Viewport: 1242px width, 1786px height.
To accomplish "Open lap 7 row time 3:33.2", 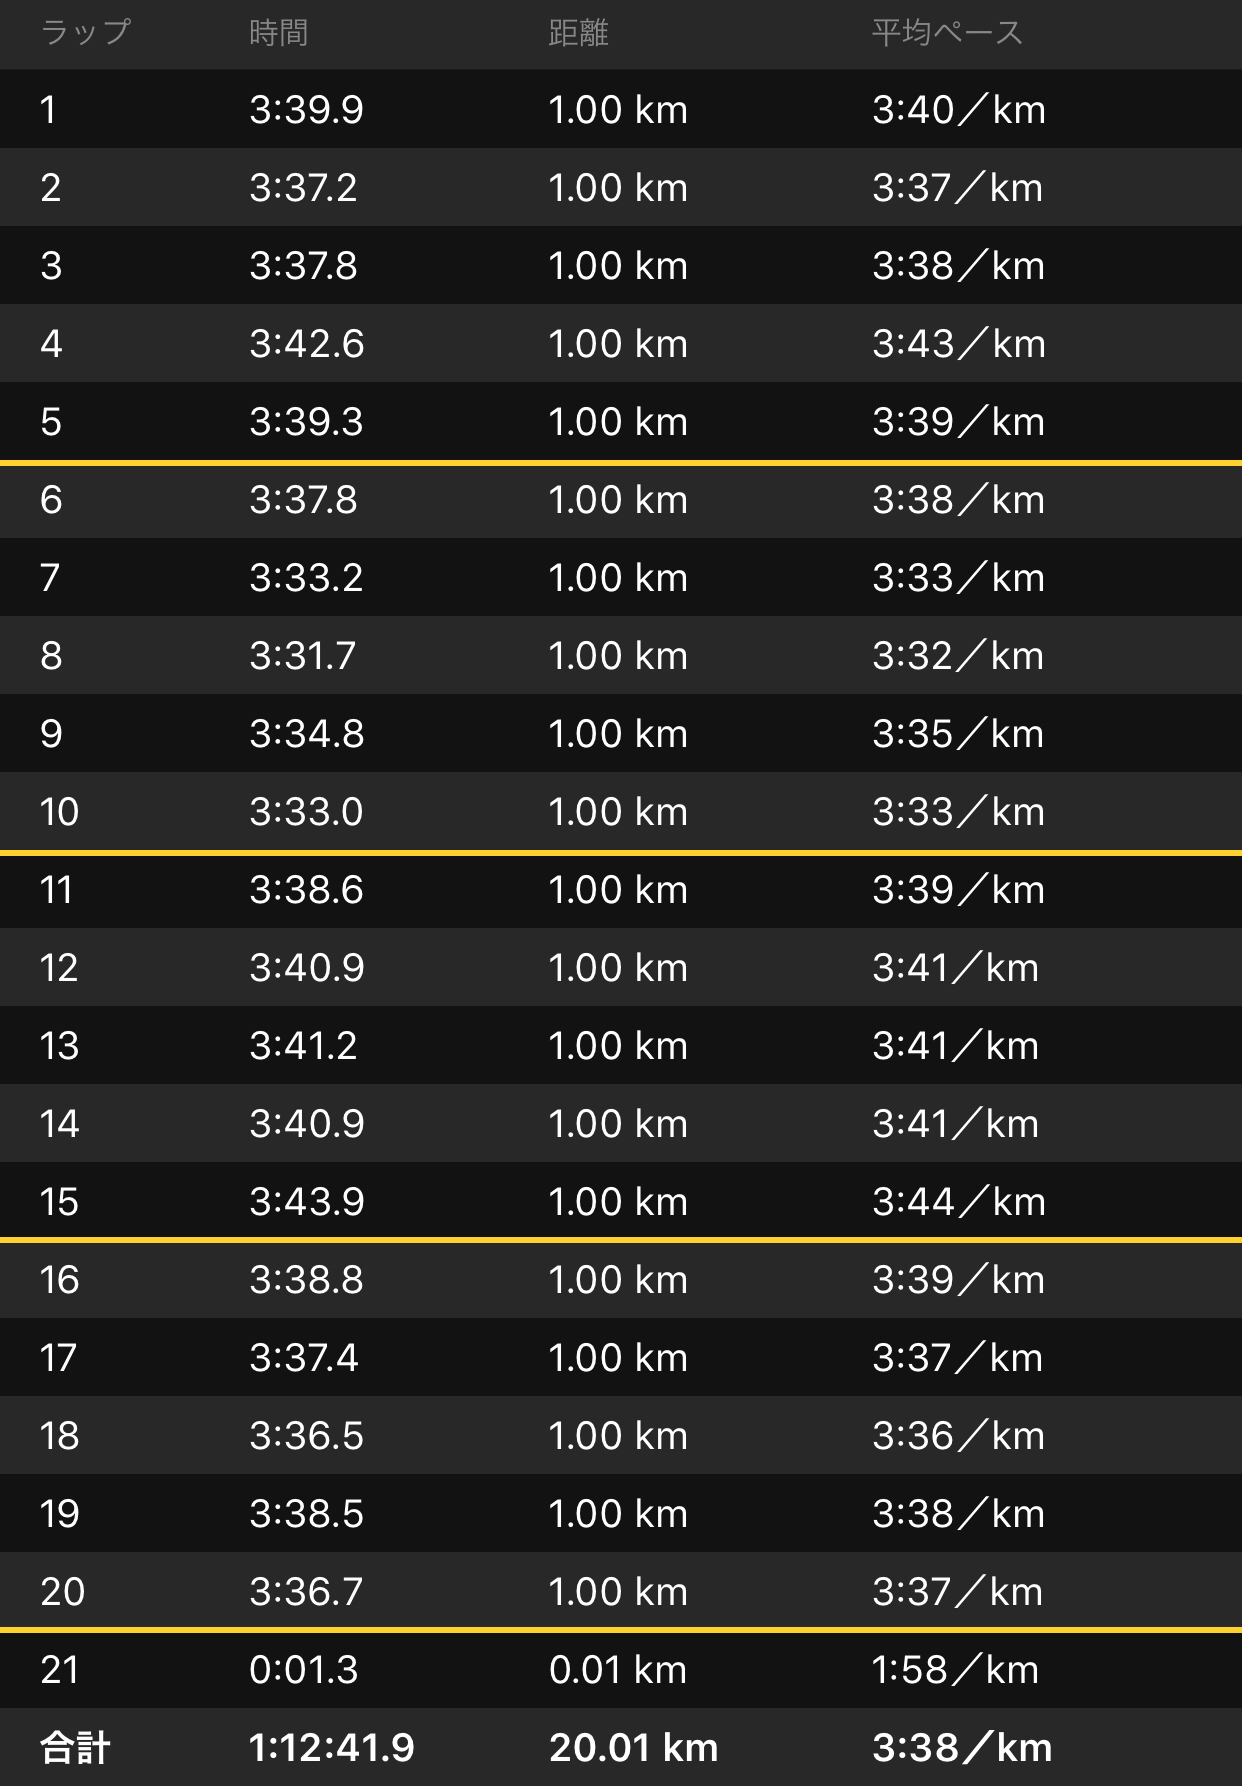I will click(621, 577).
